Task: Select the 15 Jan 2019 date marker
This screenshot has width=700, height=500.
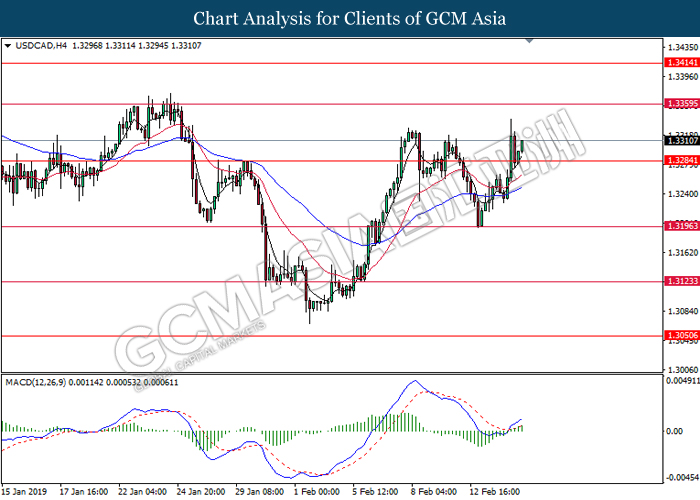Action: click(x=25, y=492)
